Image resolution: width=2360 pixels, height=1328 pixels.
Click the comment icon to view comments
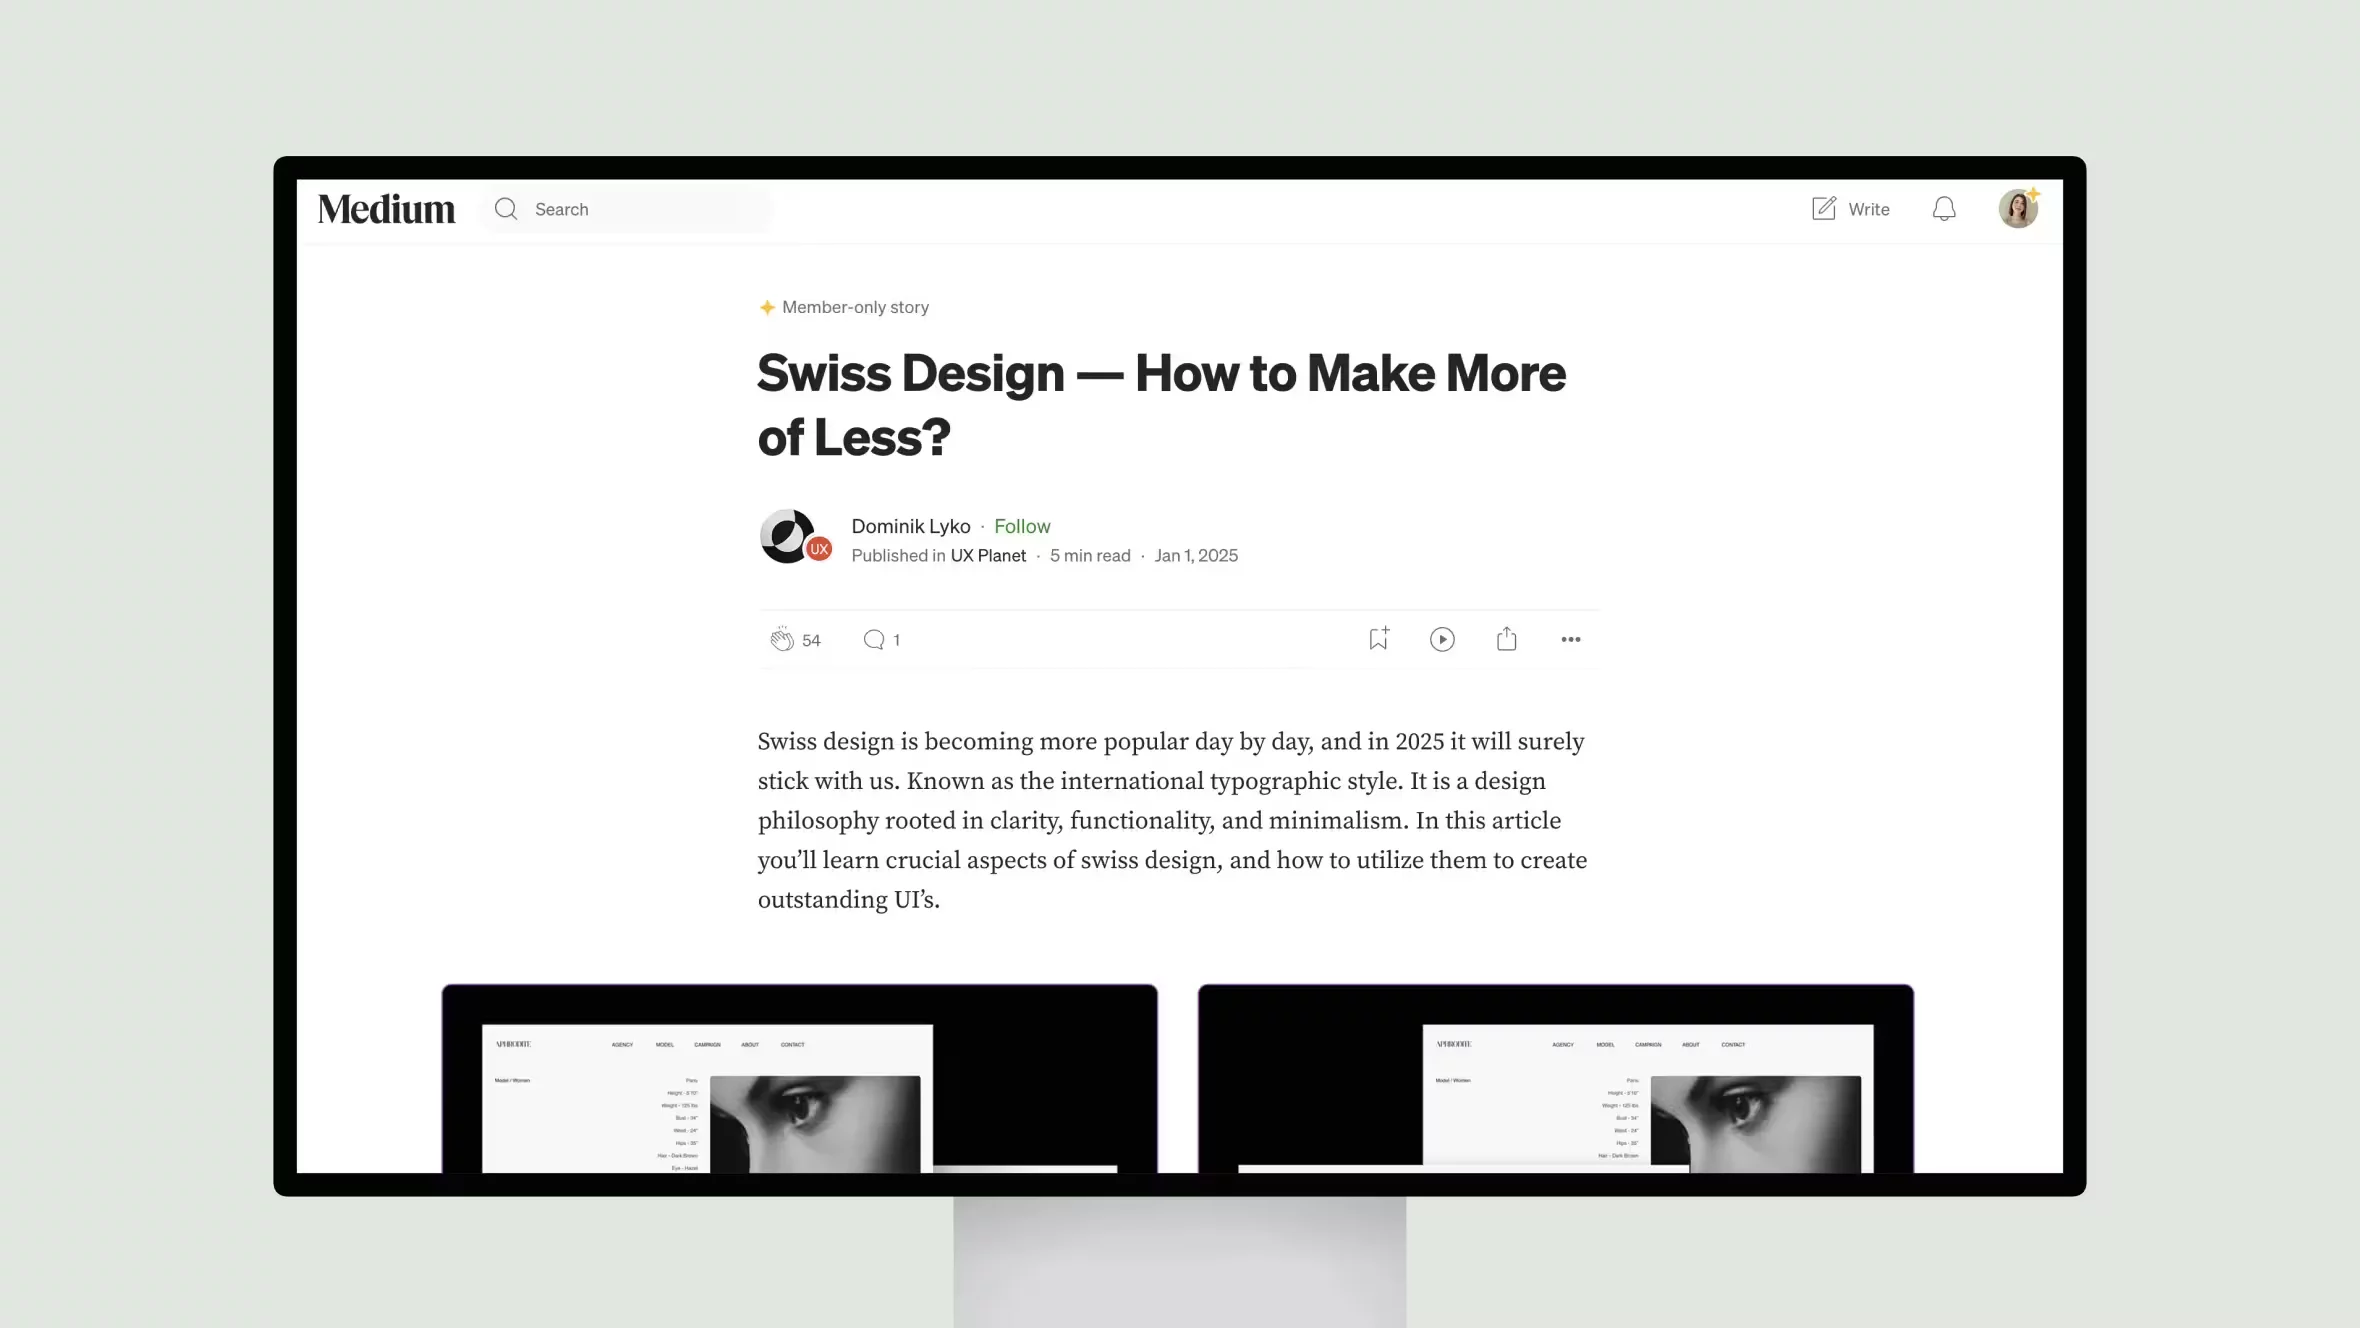tap(874, 639)
